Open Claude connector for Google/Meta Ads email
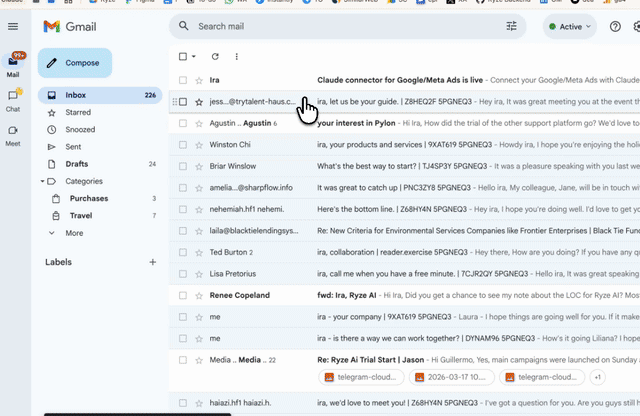 [404, 80]
